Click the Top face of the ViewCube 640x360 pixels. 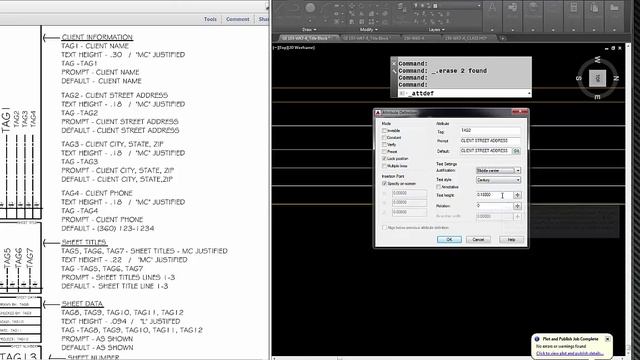click(598, 78)
